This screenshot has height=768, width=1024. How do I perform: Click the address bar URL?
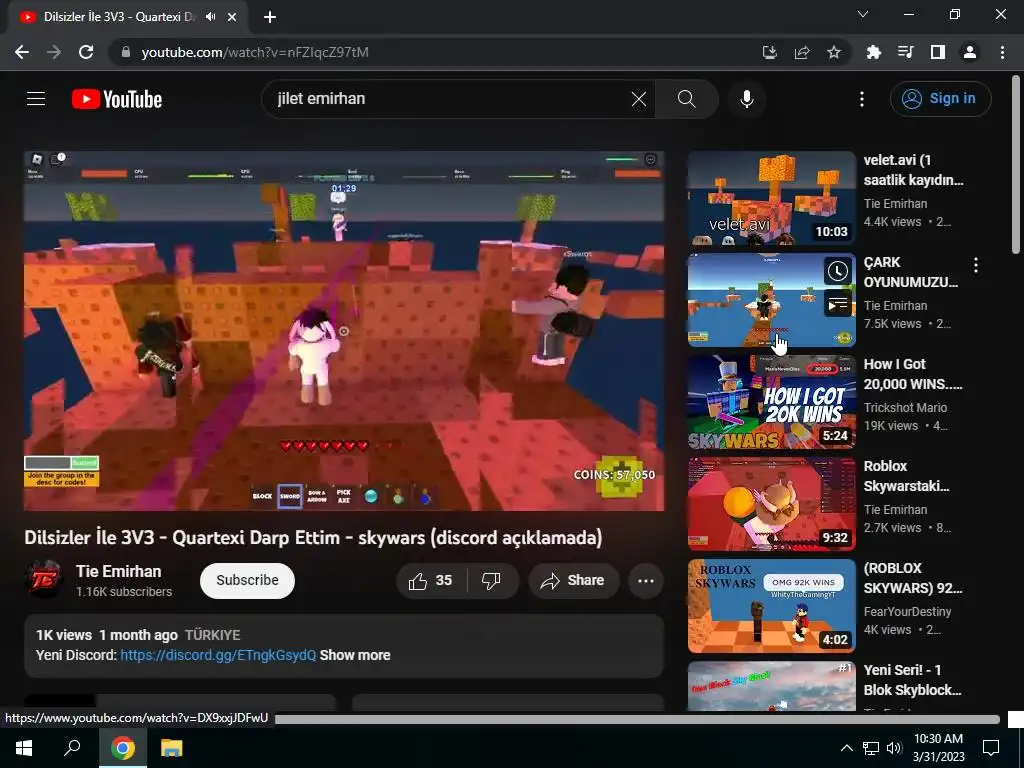tap(255, 52)
